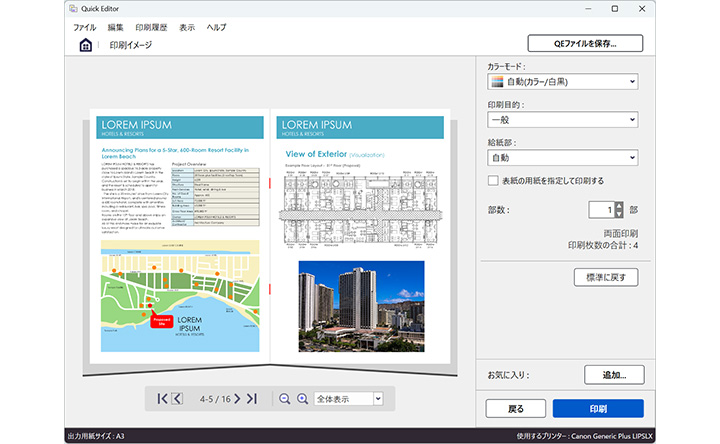The width and height of the screenshot is (720, 444).
Task: Maximize the Quick Editor window
Action: coord(615,9)
